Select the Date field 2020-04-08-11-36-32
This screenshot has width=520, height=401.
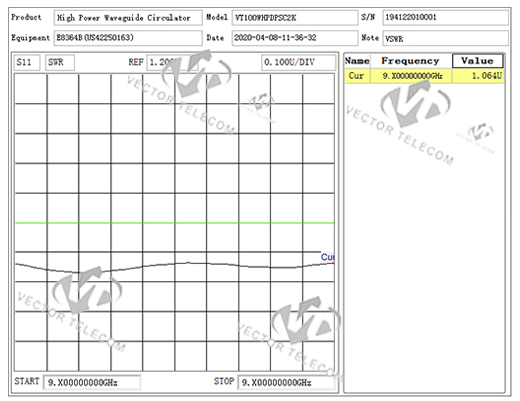[x=295, y=38]
